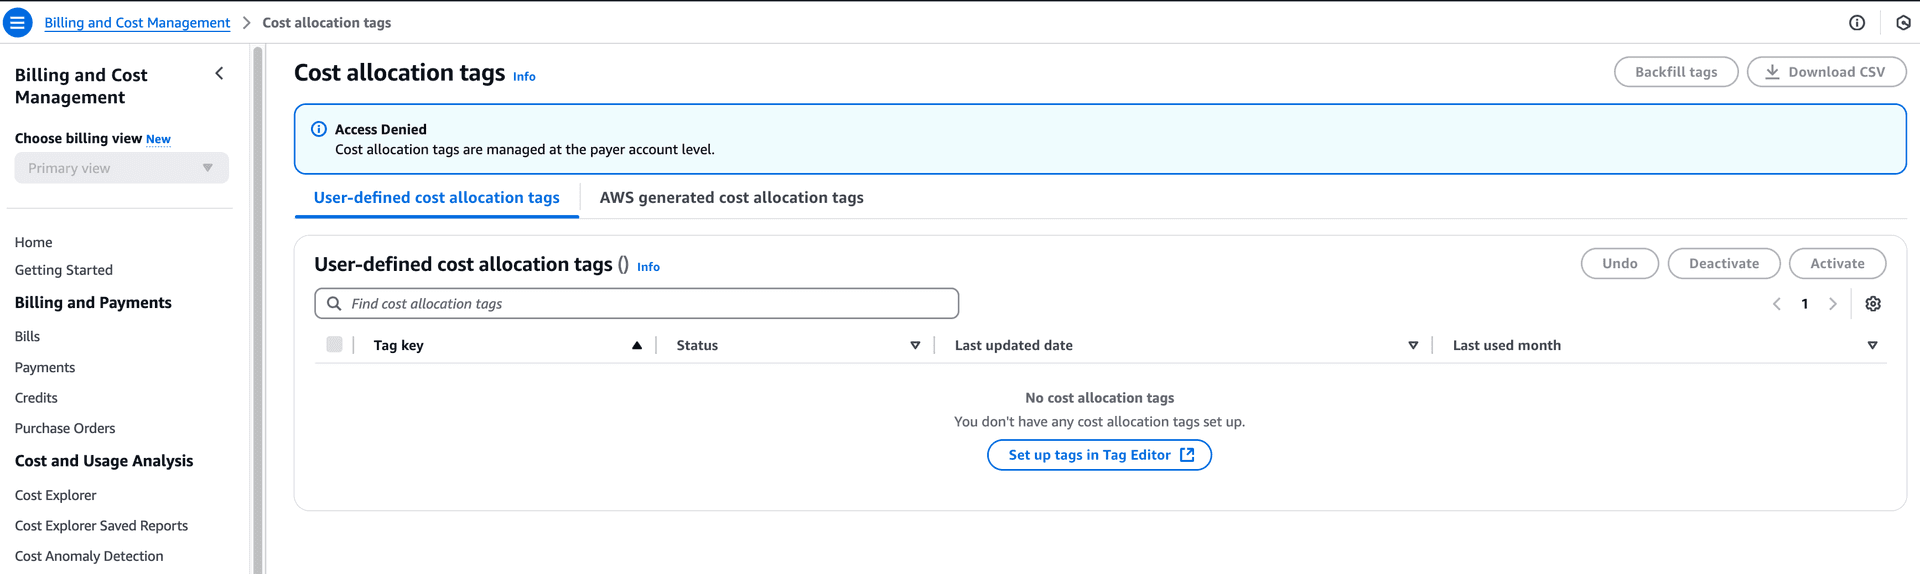Open the hamburger navigation menu icon
Viewport: 1920px width, 574px height.
17,22
